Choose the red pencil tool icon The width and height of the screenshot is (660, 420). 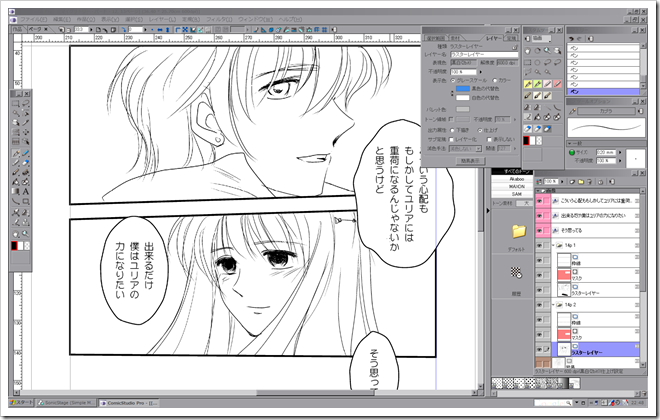(558, 84)
